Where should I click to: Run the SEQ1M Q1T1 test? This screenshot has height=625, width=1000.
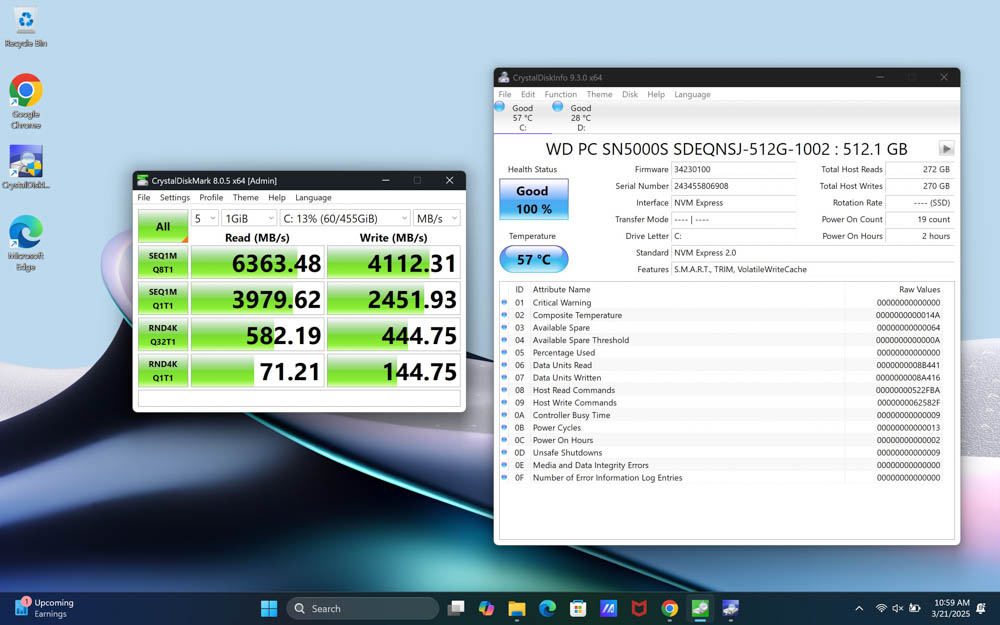(x=163, y=298)
